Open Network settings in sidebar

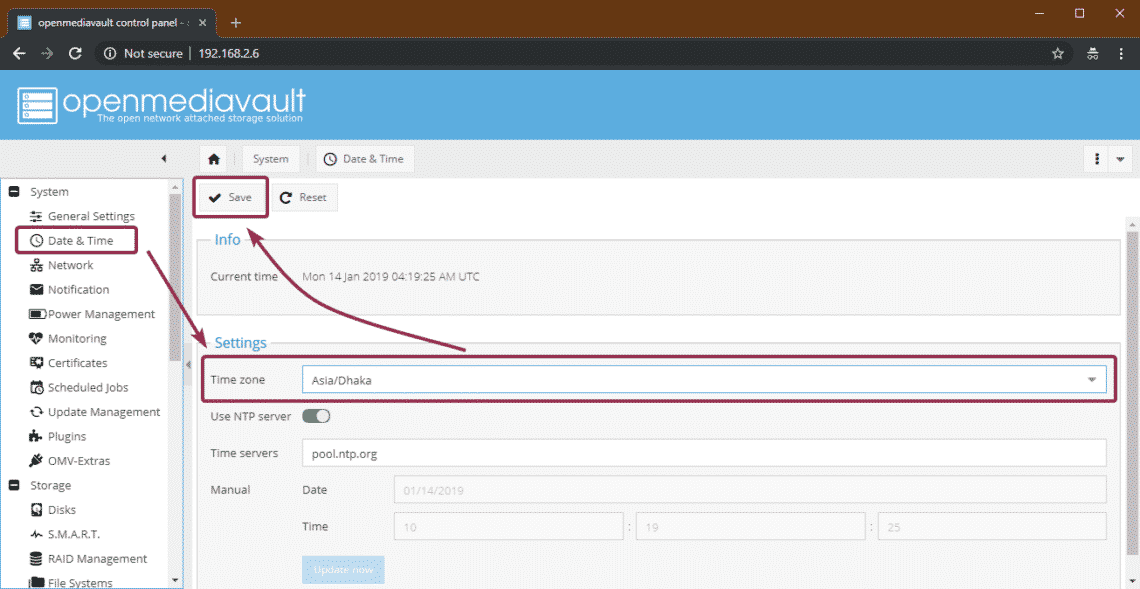[70, 265]
